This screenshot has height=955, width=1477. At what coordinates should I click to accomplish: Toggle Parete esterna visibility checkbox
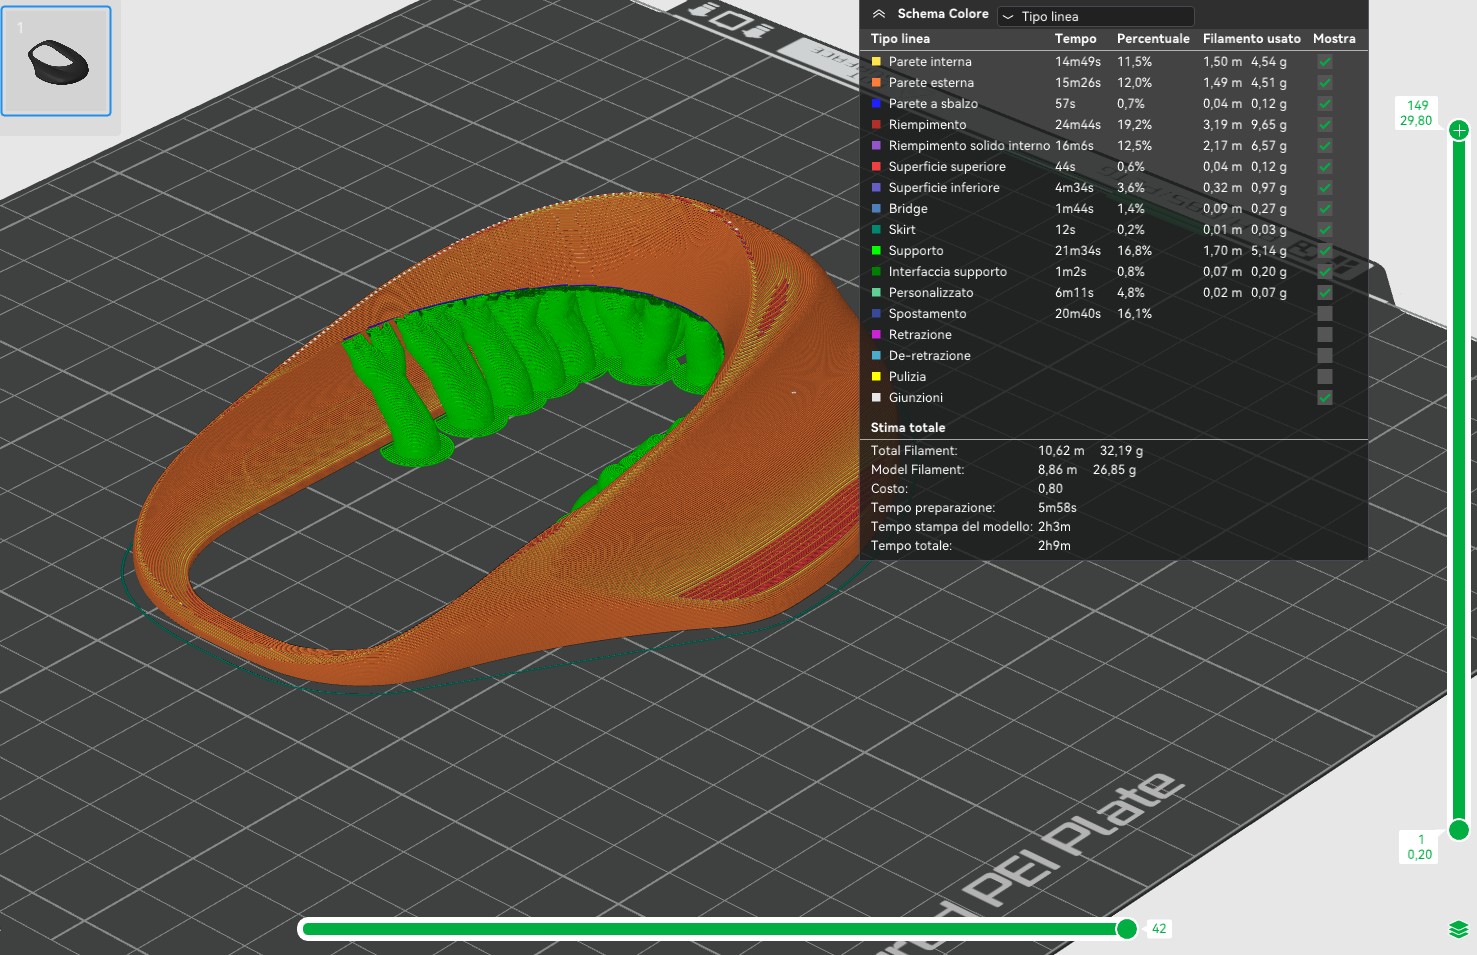tap(1325, 82)
